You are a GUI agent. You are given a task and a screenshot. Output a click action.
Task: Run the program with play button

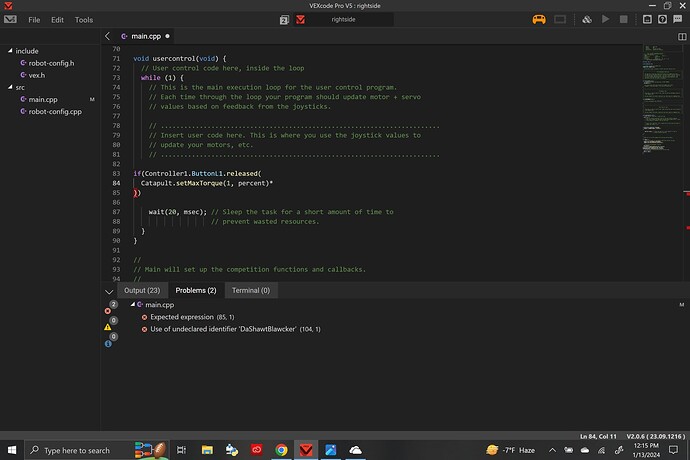click(x=606, y=19)
